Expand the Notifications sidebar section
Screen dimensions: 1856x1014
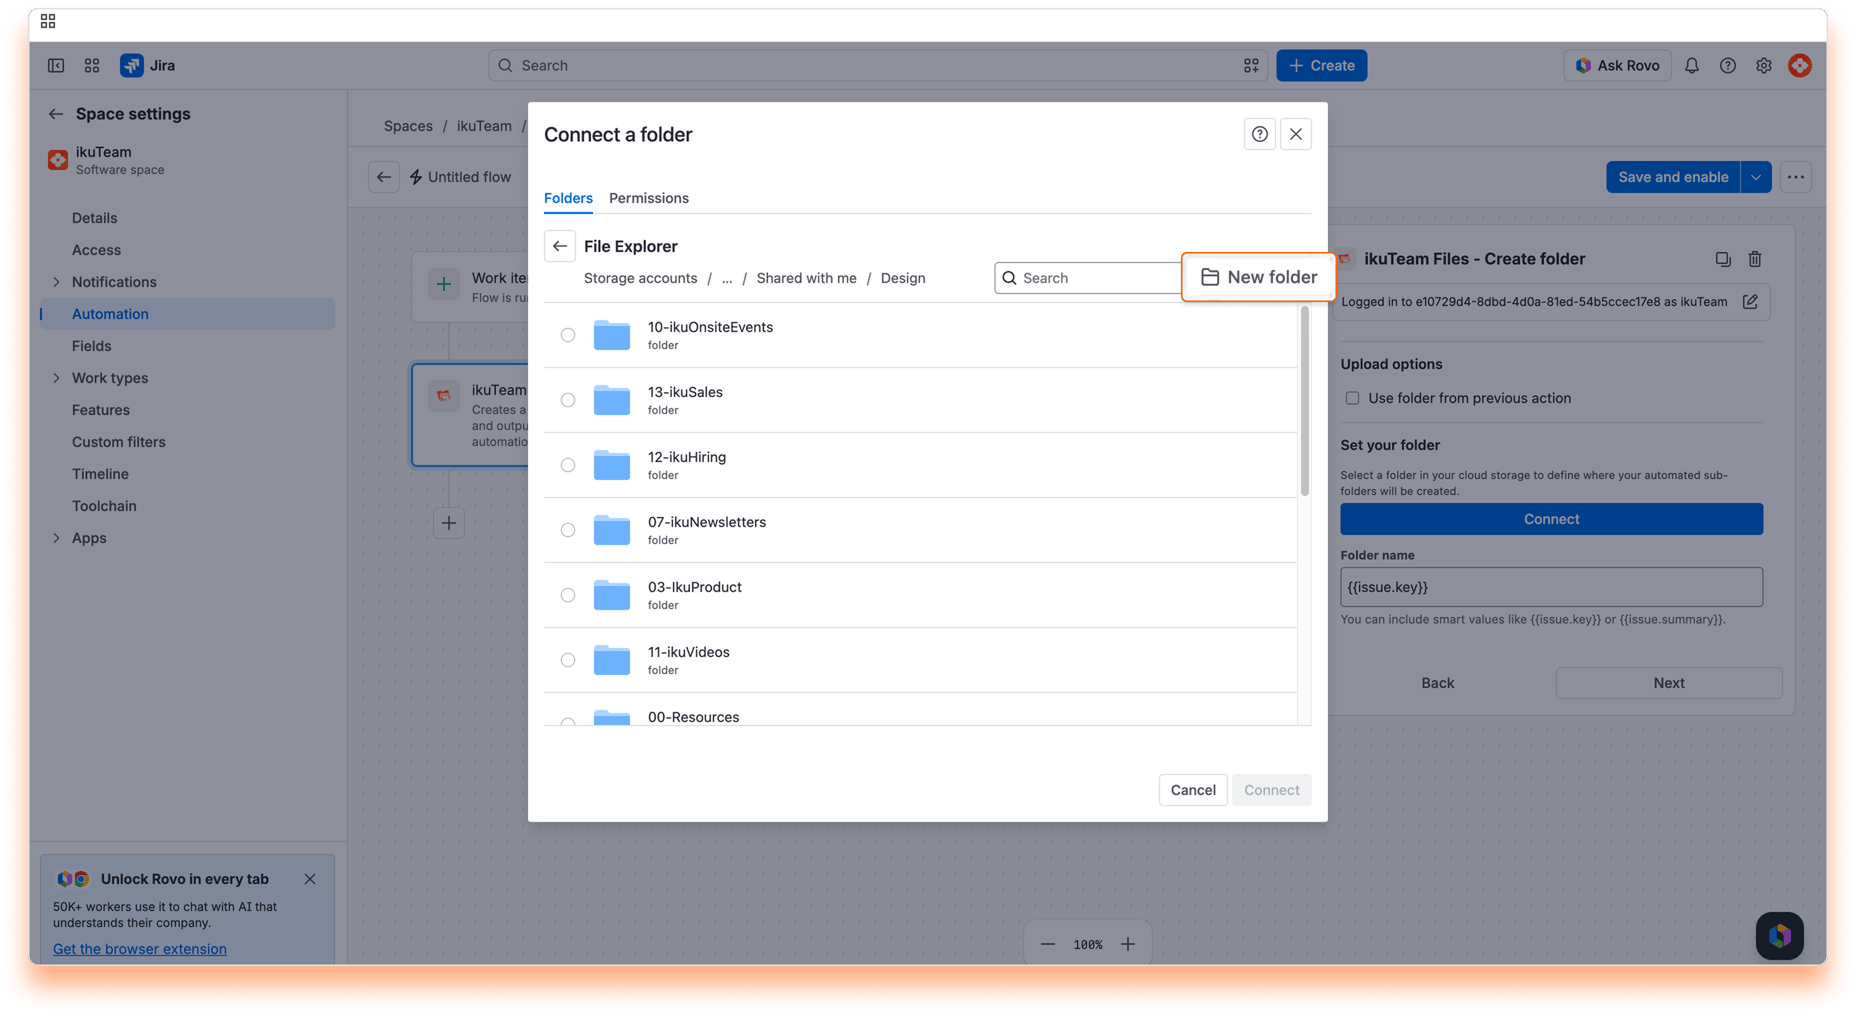click(56, 282)
